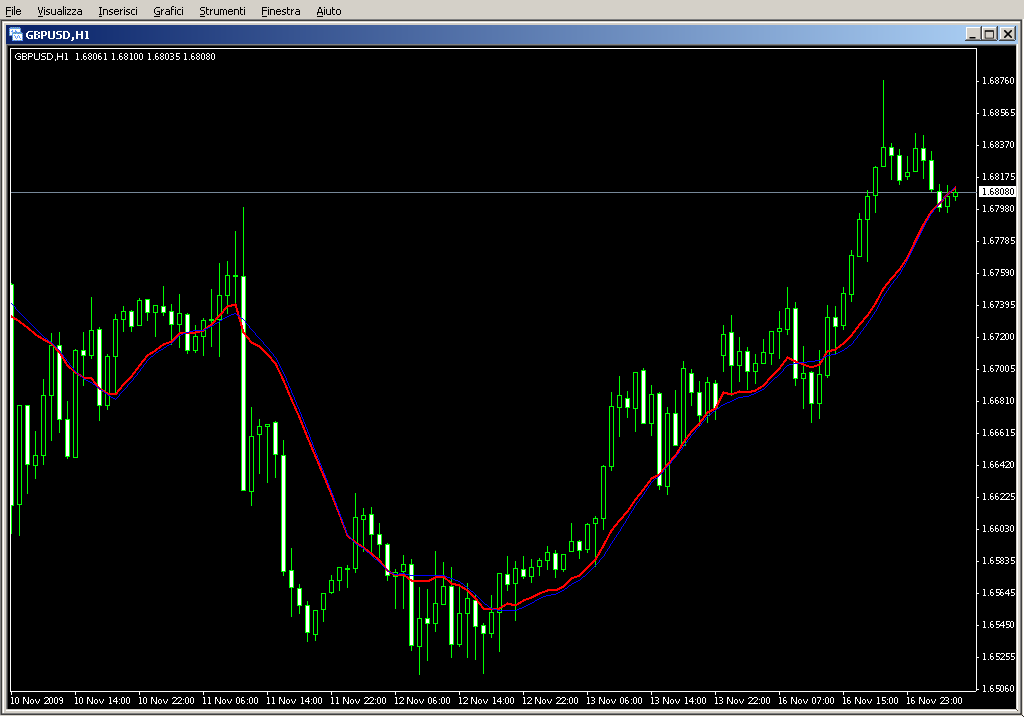
Task: Click the 10 Nov 14:00 time label
Action: tap(103, 701)
